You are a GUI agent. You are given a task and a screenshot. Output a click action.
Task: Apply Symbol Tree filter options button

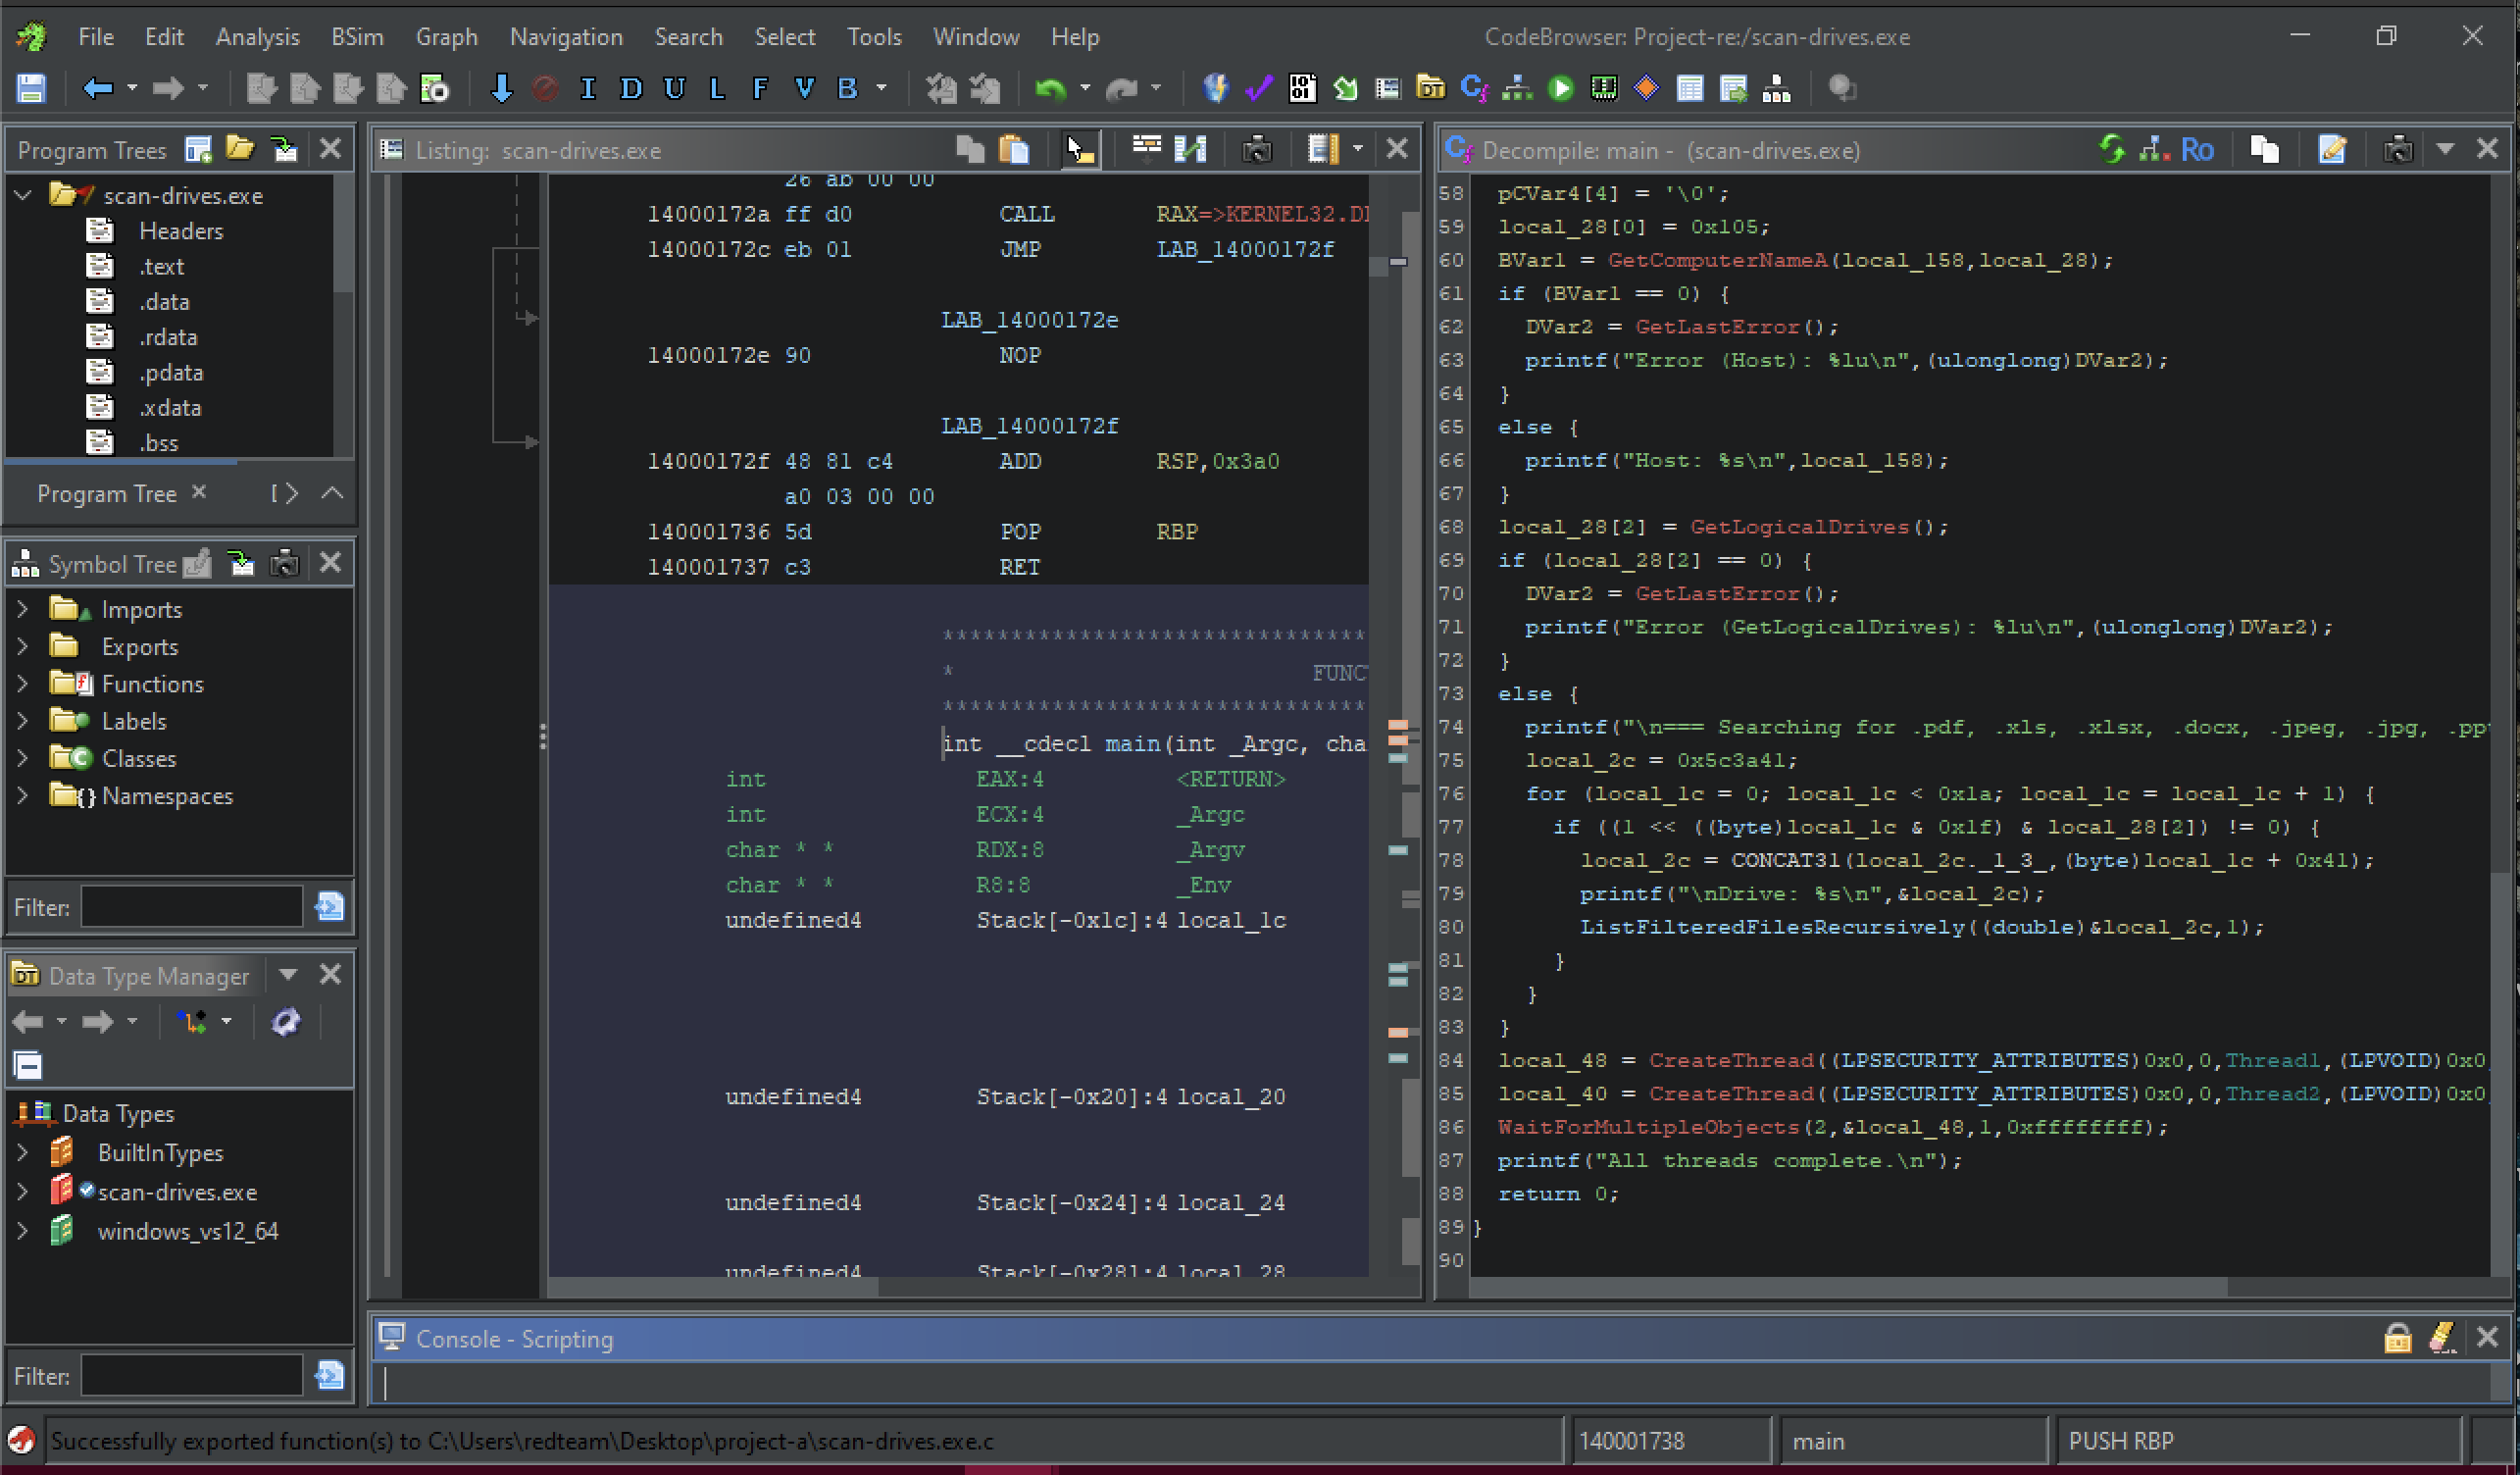click(x=329, y=907)
